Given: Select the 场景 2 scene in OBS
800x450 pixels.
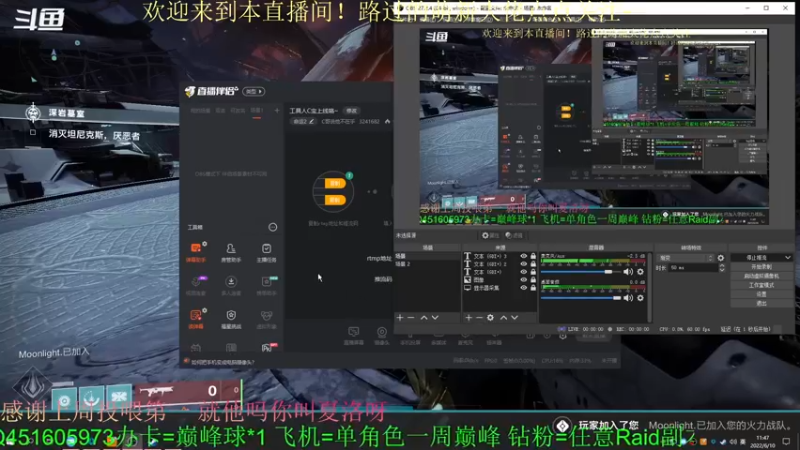Looking at the screenshot, I should [427, 264].
